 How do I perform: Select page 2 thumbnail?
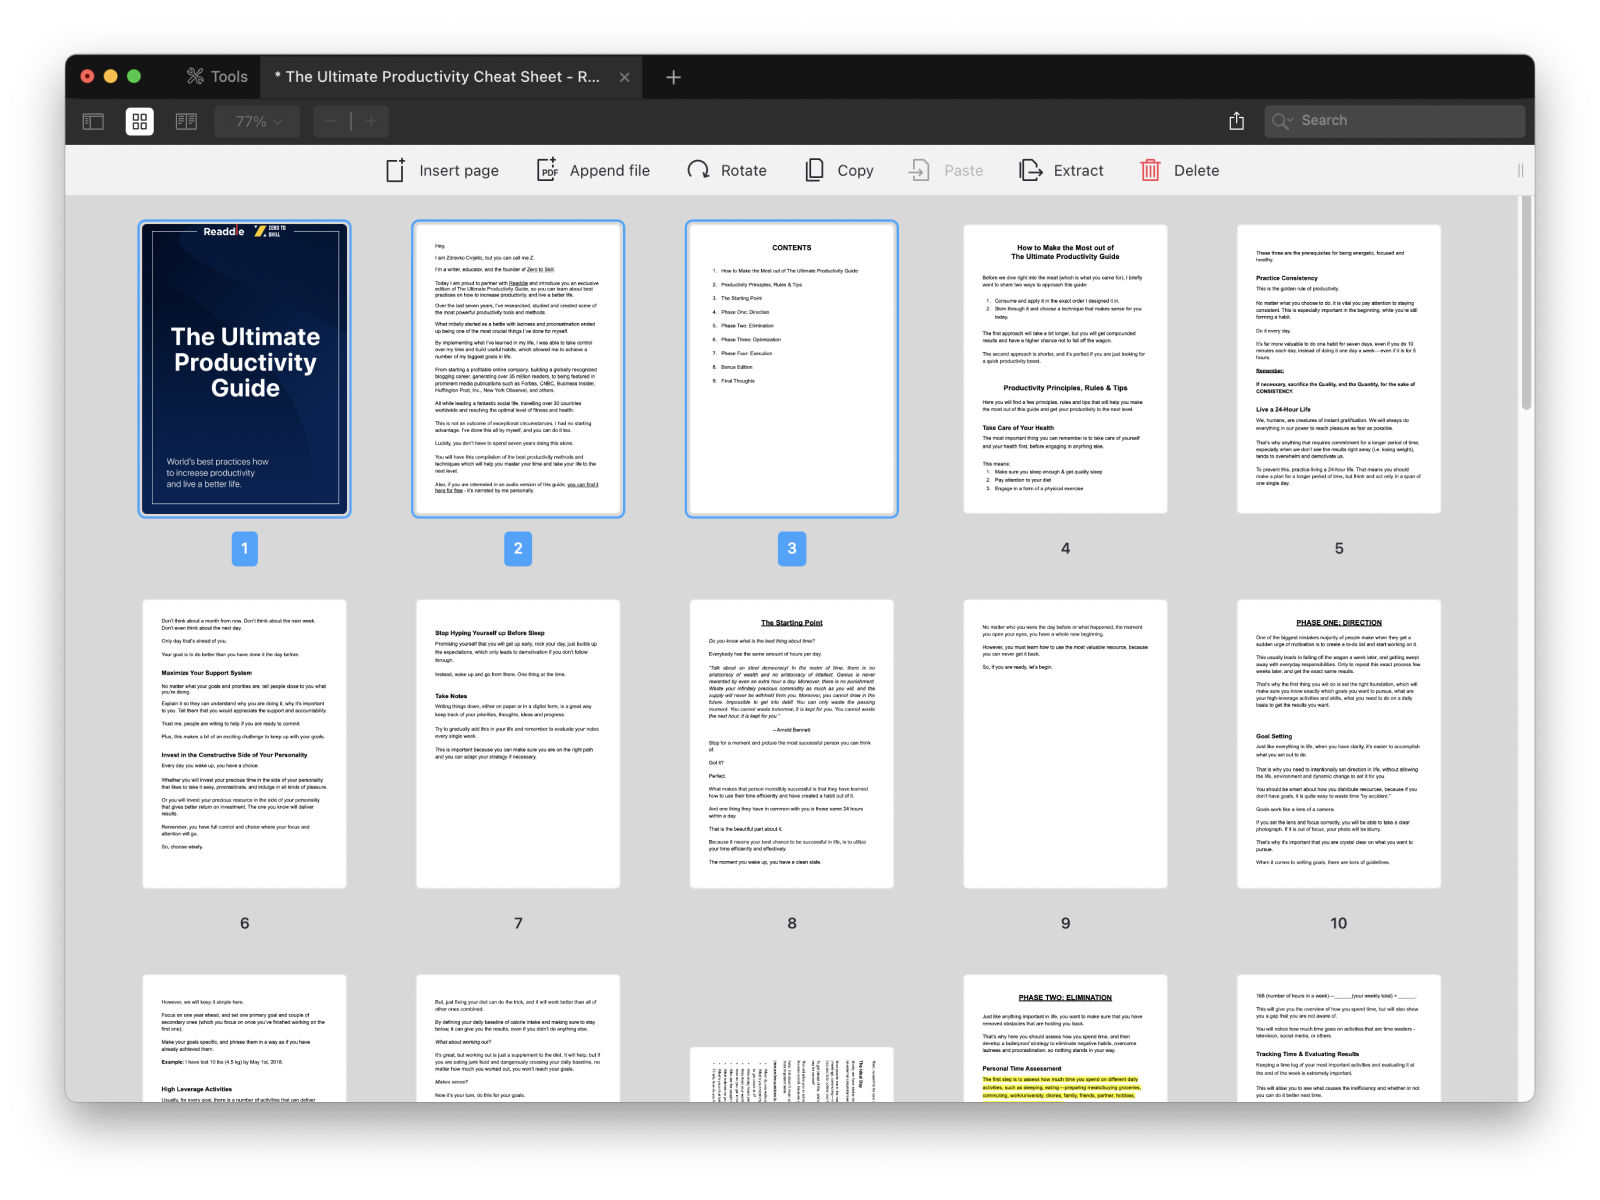pos(518,369)
